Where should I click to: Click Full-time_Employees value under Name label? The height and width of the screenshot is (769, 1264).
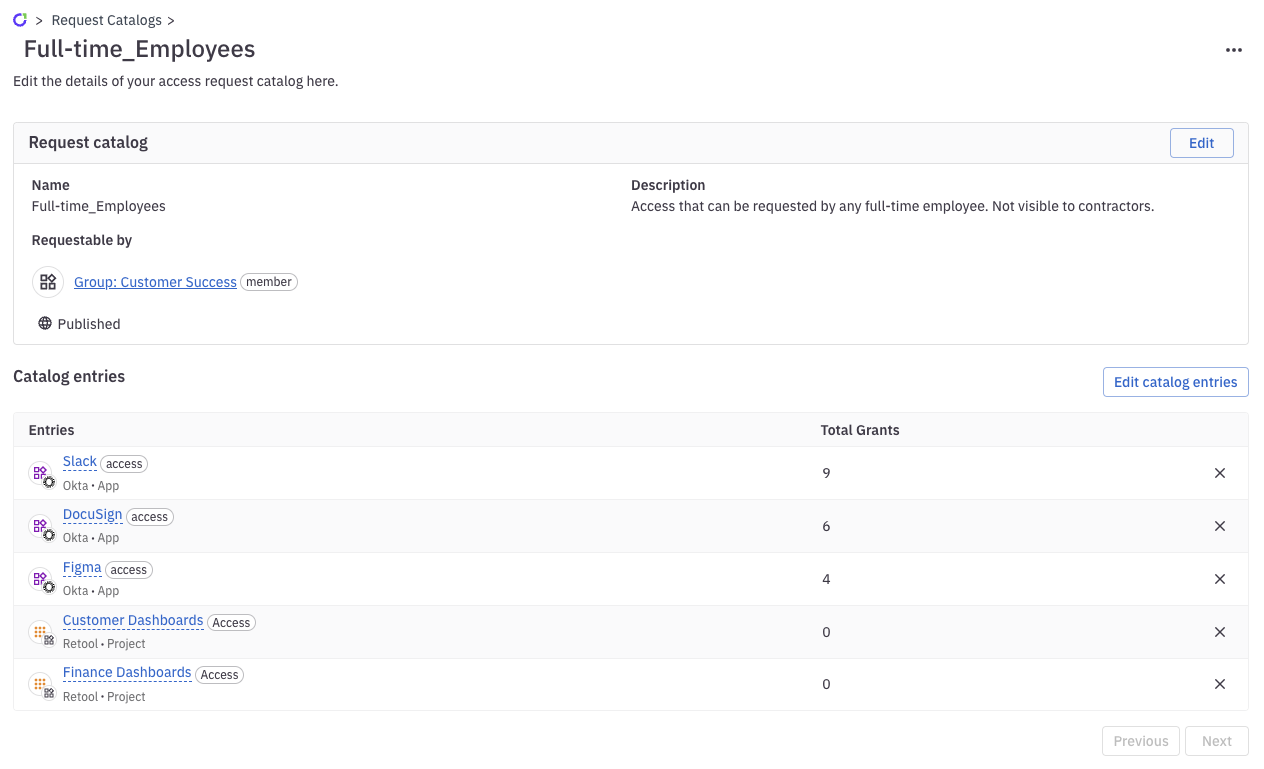tap(98, 206)
